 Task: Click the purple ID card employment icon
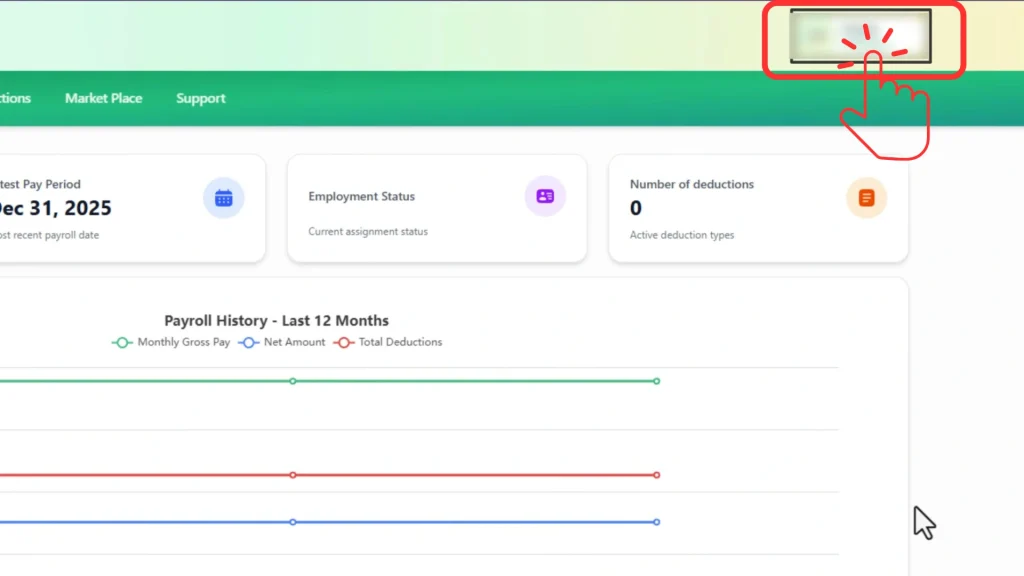pos(545,196)
